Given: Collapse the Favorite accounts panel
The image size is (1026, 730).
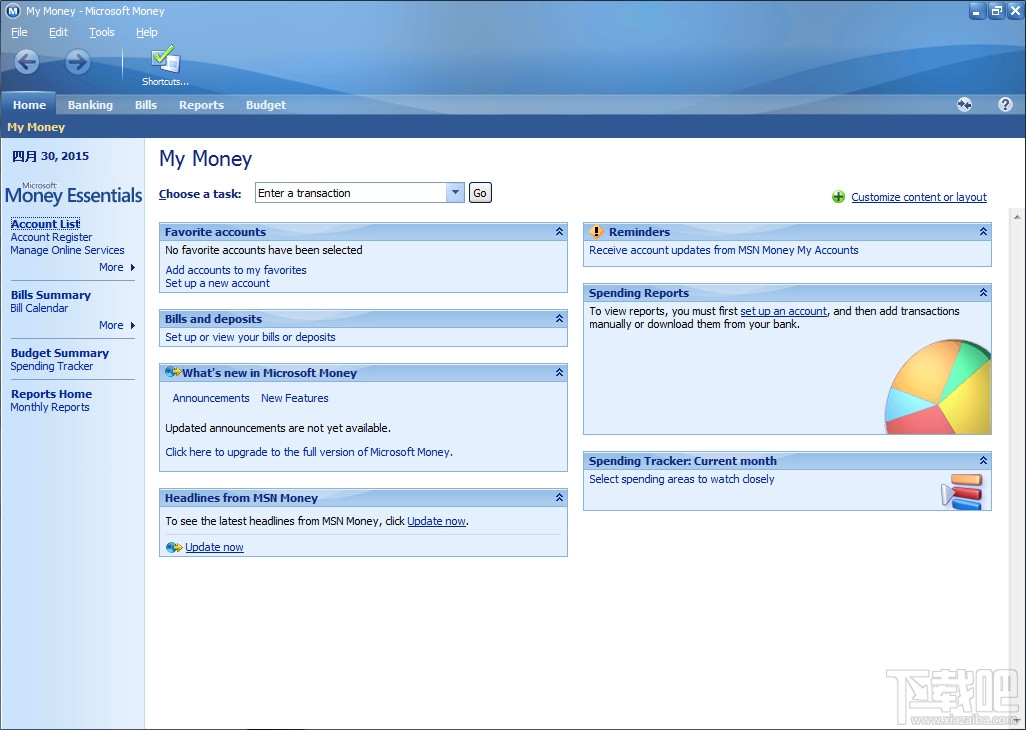Looking at the screenshot, I should click(x=559, y=232).
